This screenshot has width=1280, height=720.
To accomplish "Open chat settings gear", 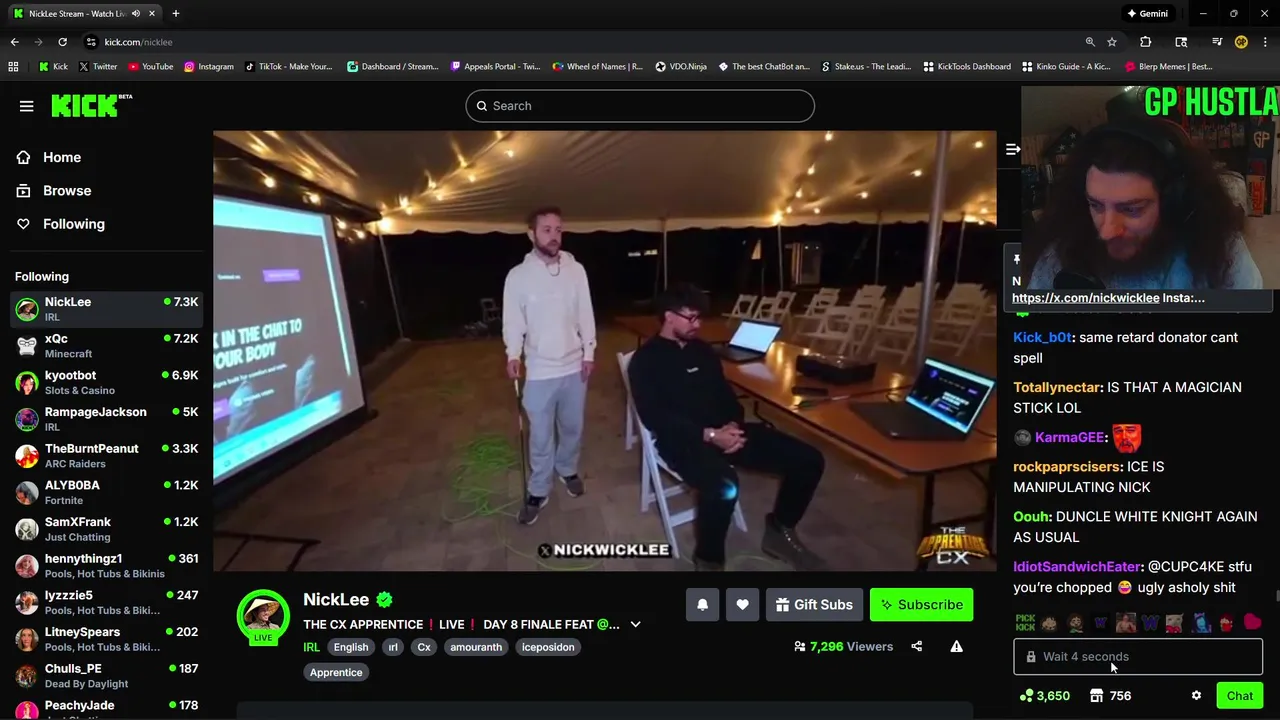I will tap(1196, 696).
